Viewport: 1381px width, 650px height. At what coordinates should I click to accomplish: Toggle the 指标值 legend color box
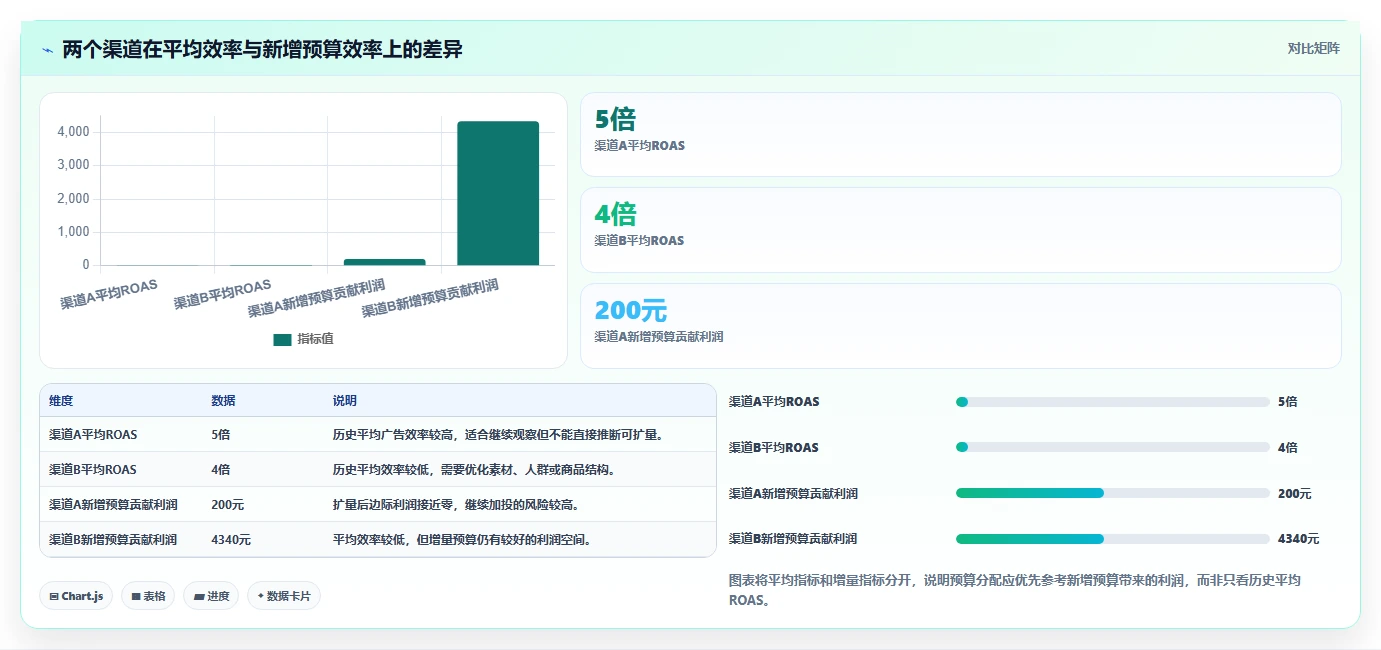tap(282, 340)
